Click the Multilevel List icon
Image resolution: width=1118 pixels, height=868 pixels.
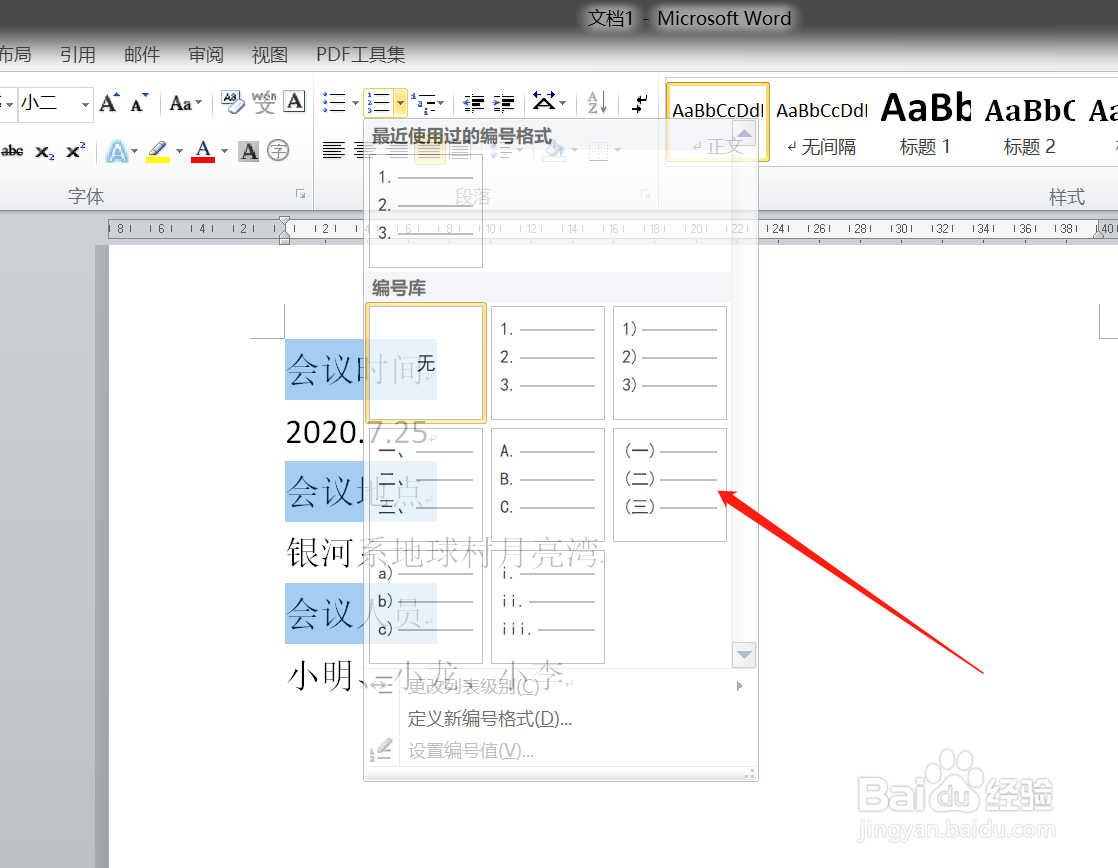426,103
